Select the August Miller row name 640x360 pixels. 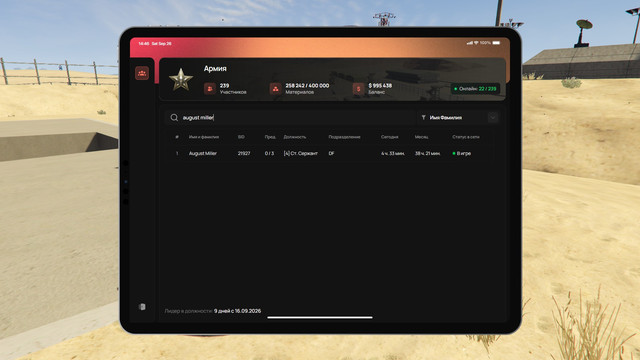[202, 153]
